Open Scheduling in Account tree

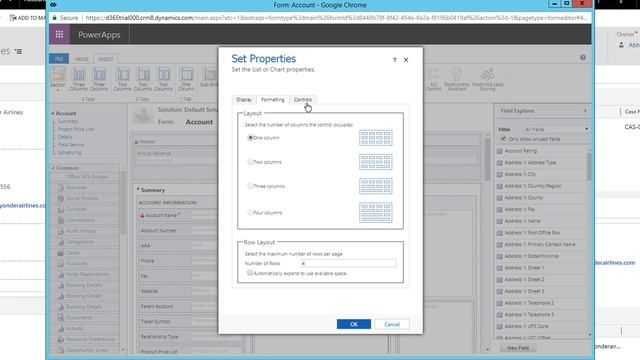(70, 152)
